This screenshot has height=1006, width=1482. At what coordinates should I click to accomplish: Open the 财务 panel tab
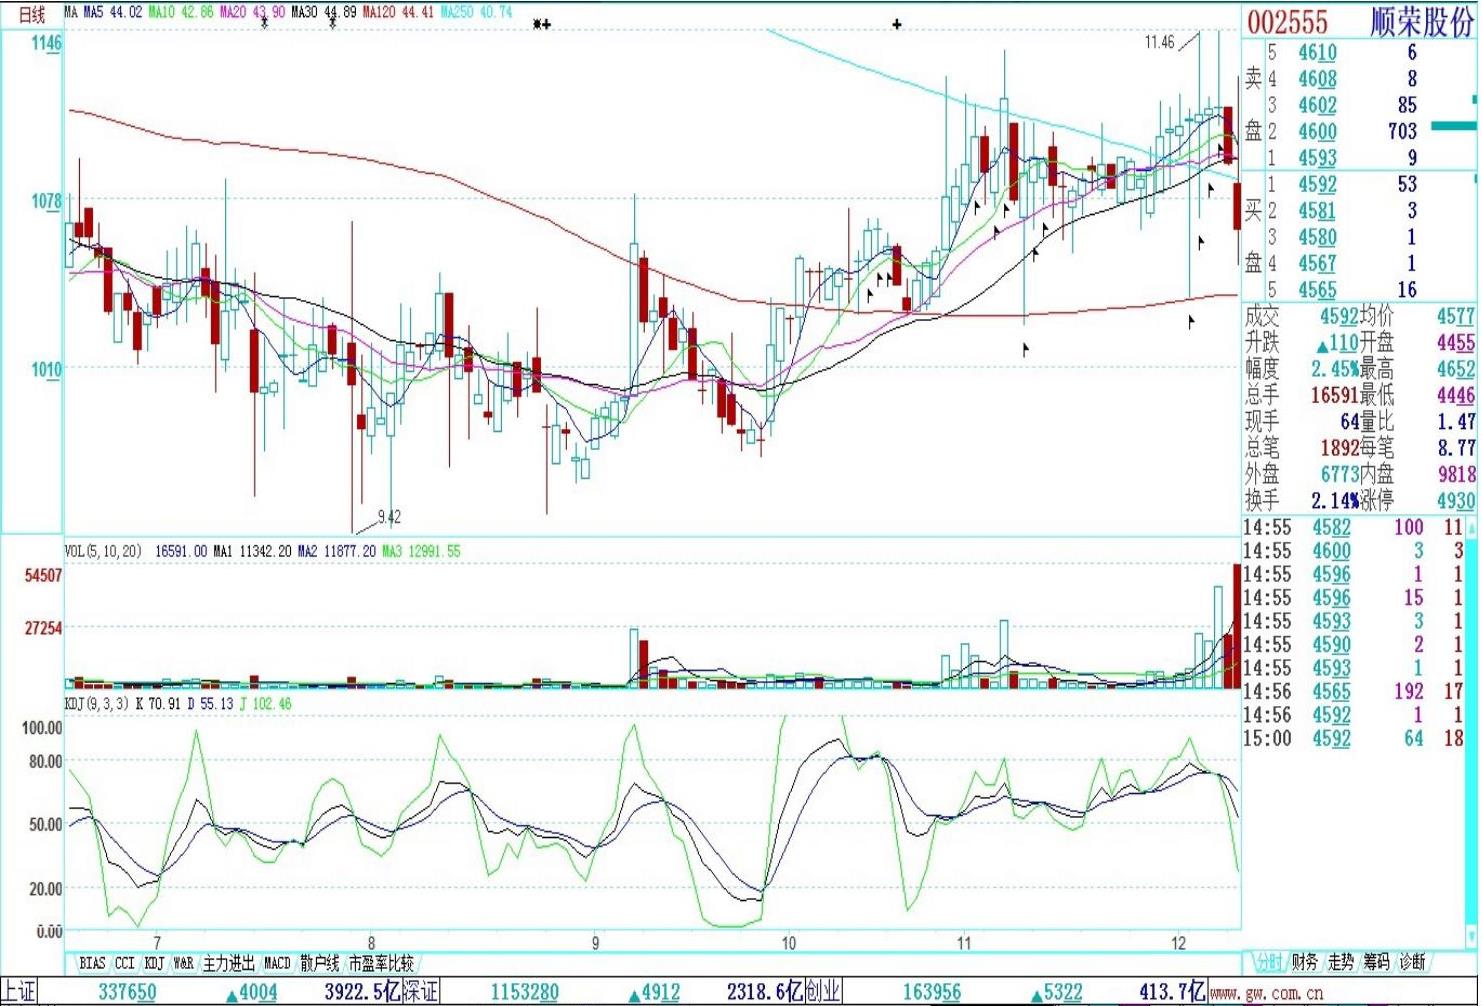coord(1304,962)
